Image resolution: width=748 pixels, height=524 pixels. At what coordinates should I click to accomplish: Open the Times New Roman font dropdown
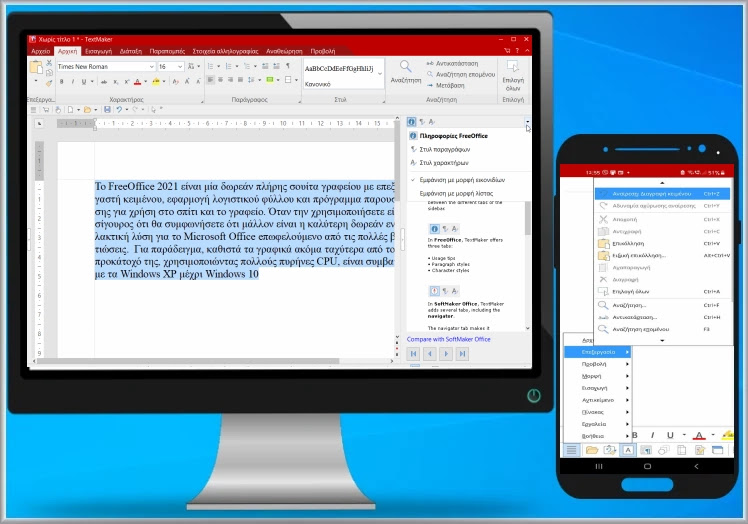tap(152, 67)
